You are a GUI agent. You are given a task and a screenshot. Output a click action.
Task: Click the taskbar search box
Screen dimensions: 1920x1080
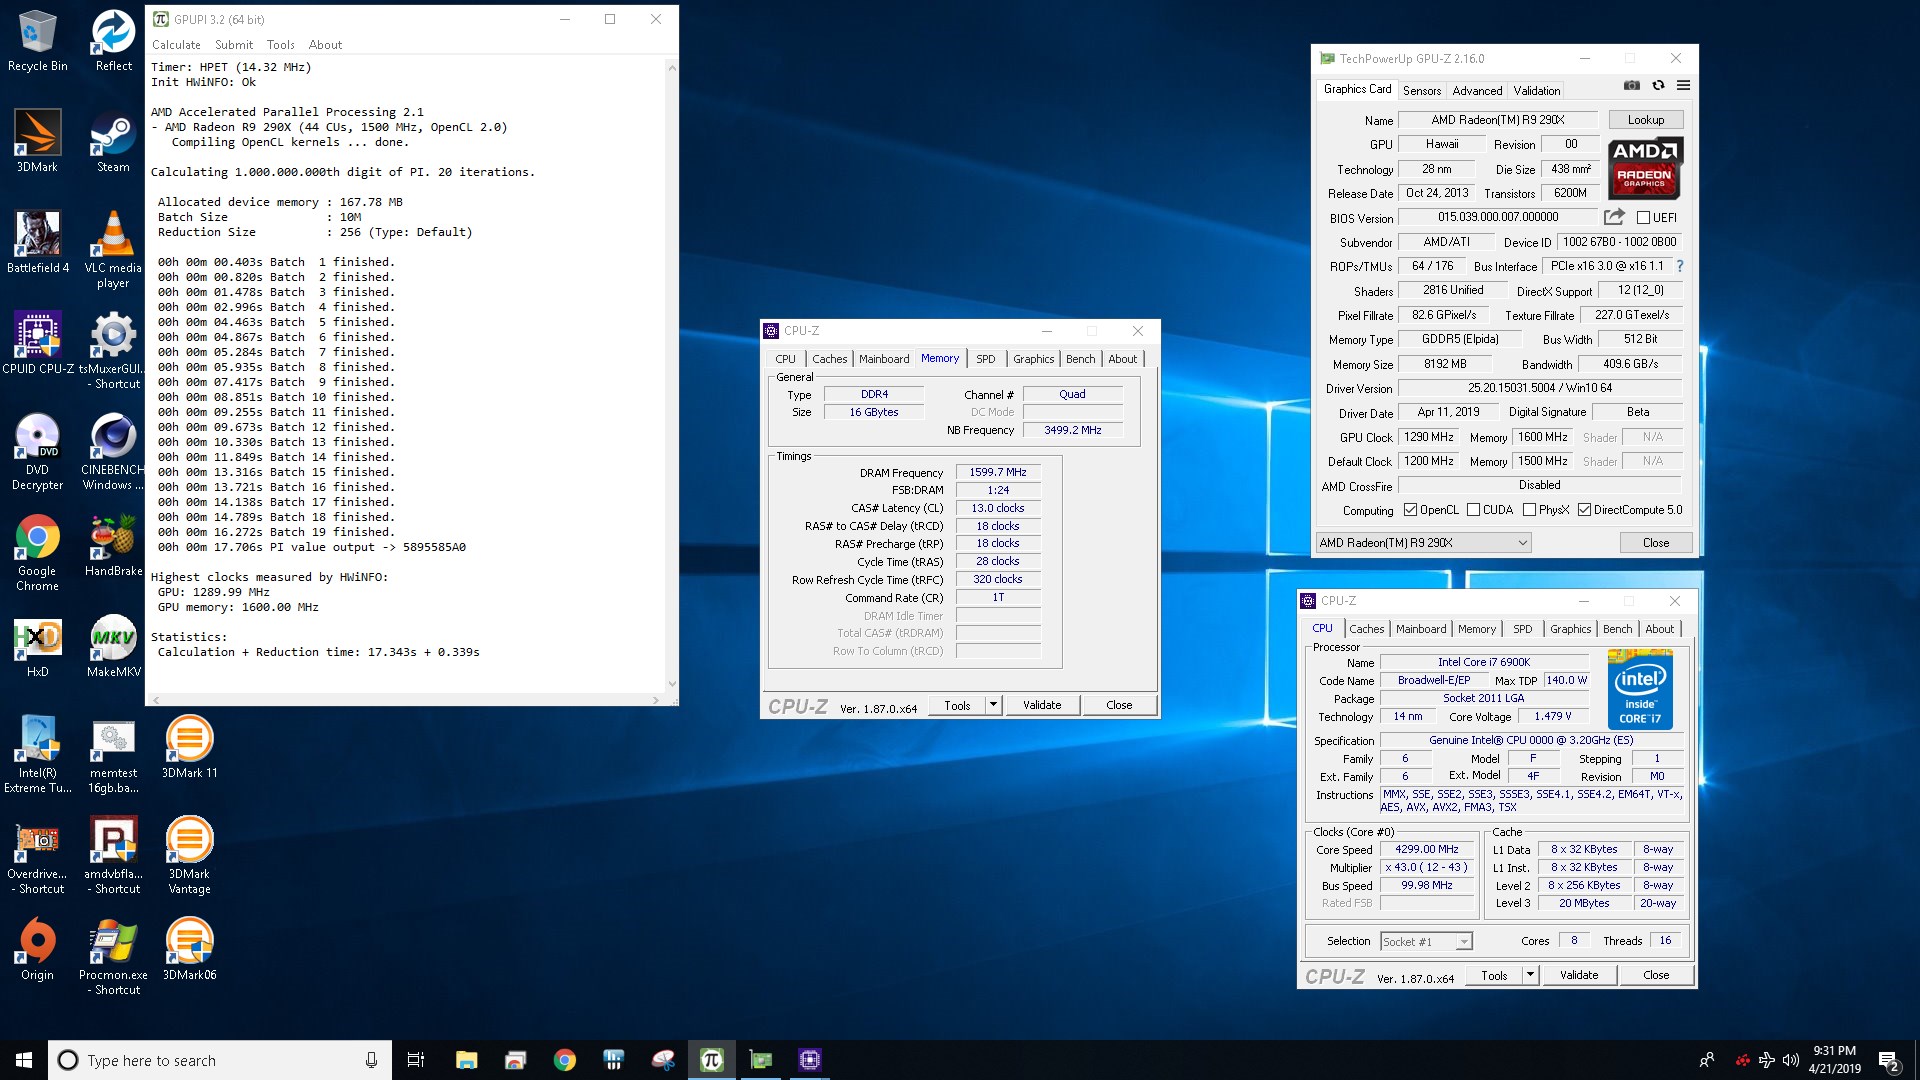coord(220,1060)
